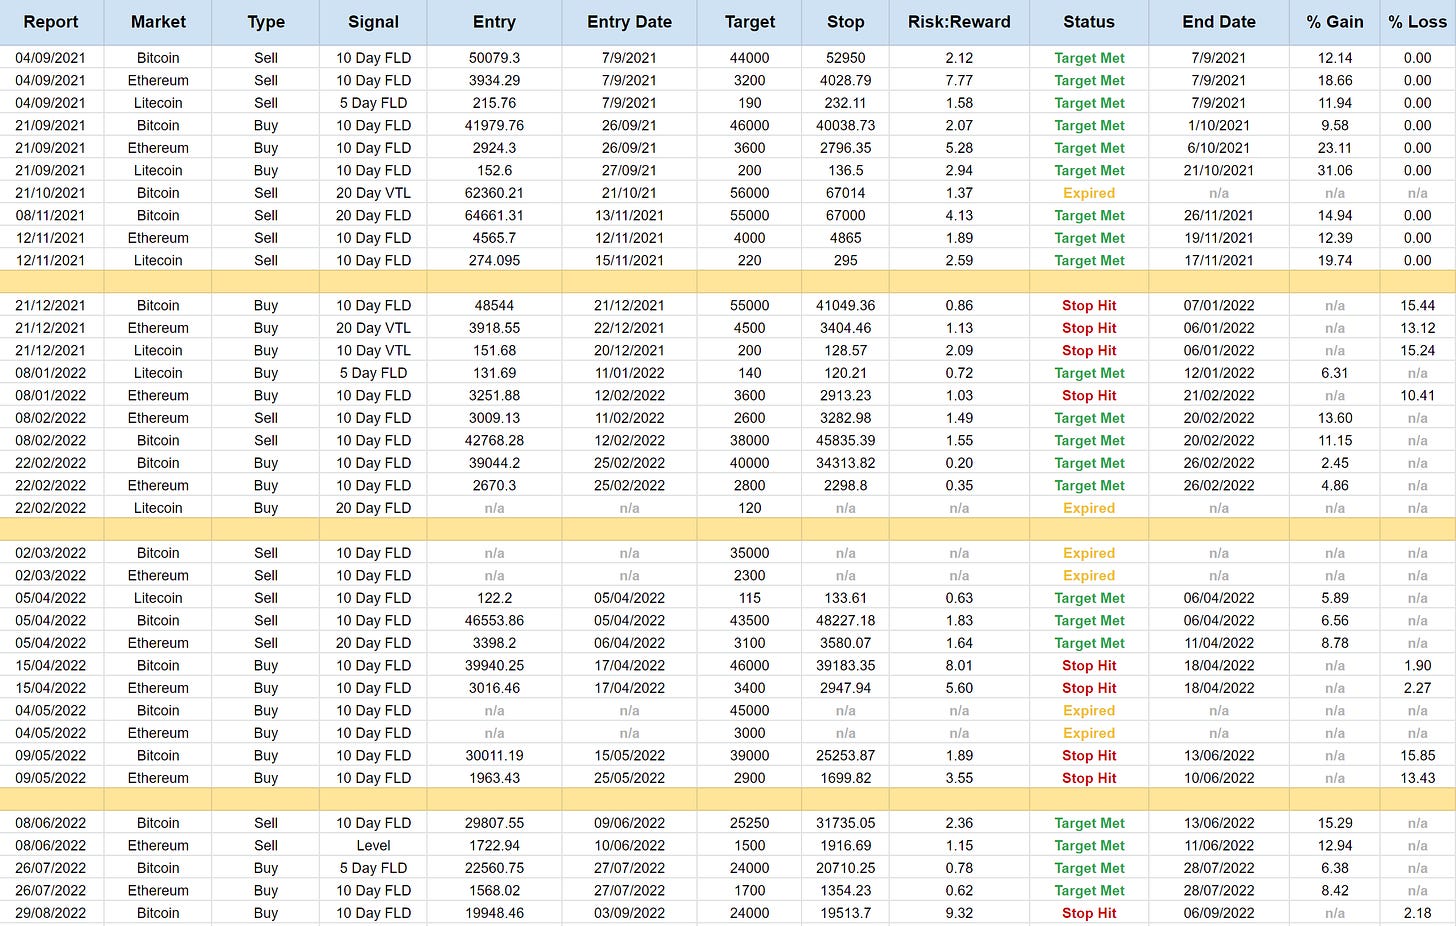The width and height of the screenshot is (1456, 926).
Task: Select stop value 34313.82
Action: click(845, 463)
